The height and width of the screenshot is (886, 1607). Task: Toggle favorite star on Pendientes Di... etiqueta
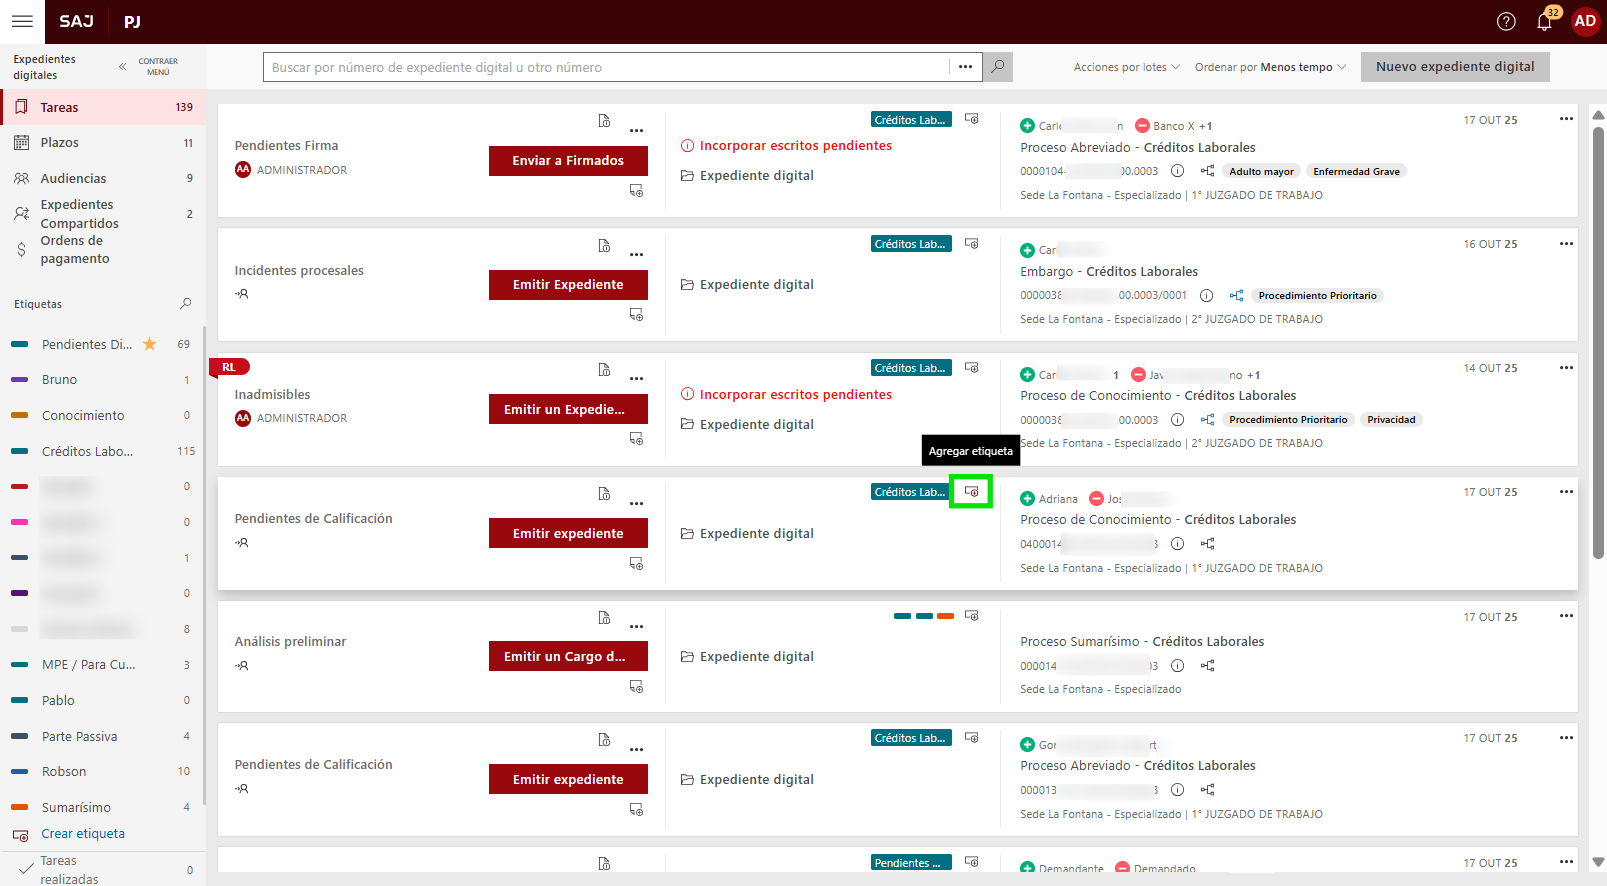150,344
